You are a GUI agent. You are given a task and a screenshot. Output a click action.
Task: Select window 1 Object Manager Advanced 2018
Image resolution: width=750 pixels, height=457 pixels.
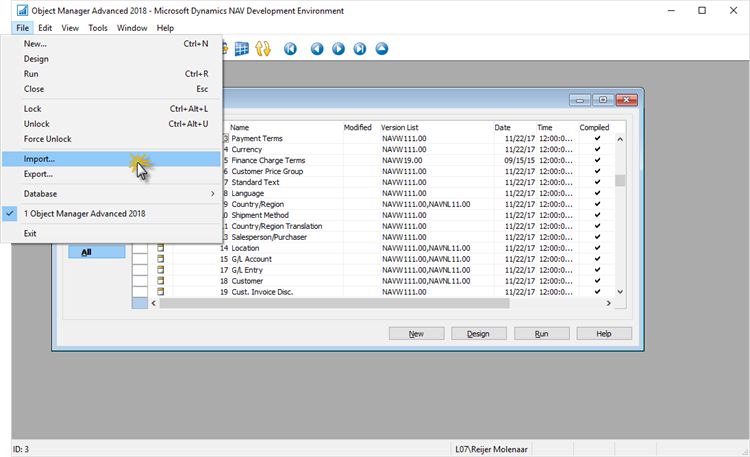111,213
